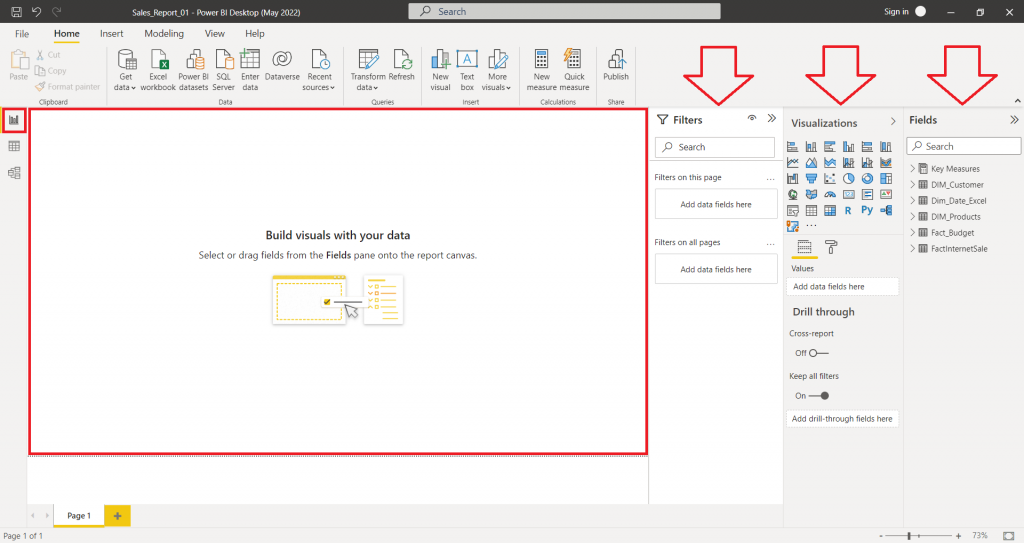1024x543 pixels.
Task: Click the Fields pane search field
Action: click(964, 146)
